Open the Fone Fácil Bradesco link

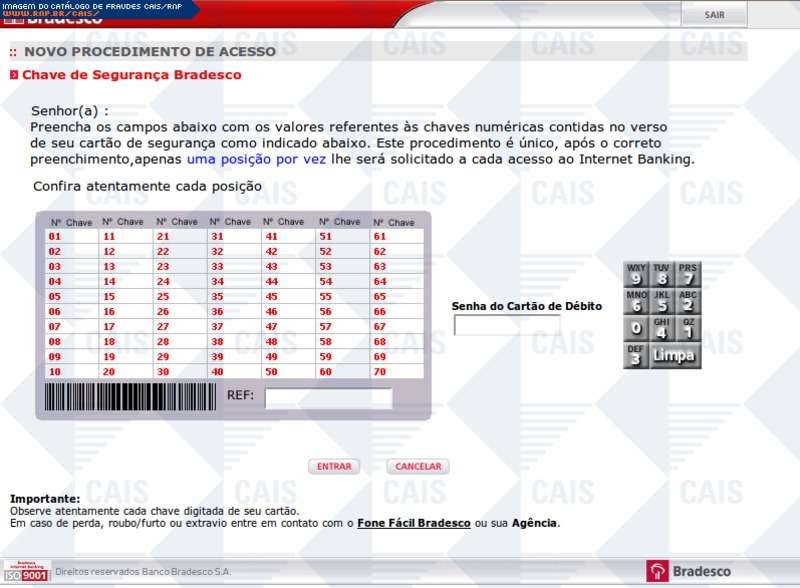click(x=413, y=523)
